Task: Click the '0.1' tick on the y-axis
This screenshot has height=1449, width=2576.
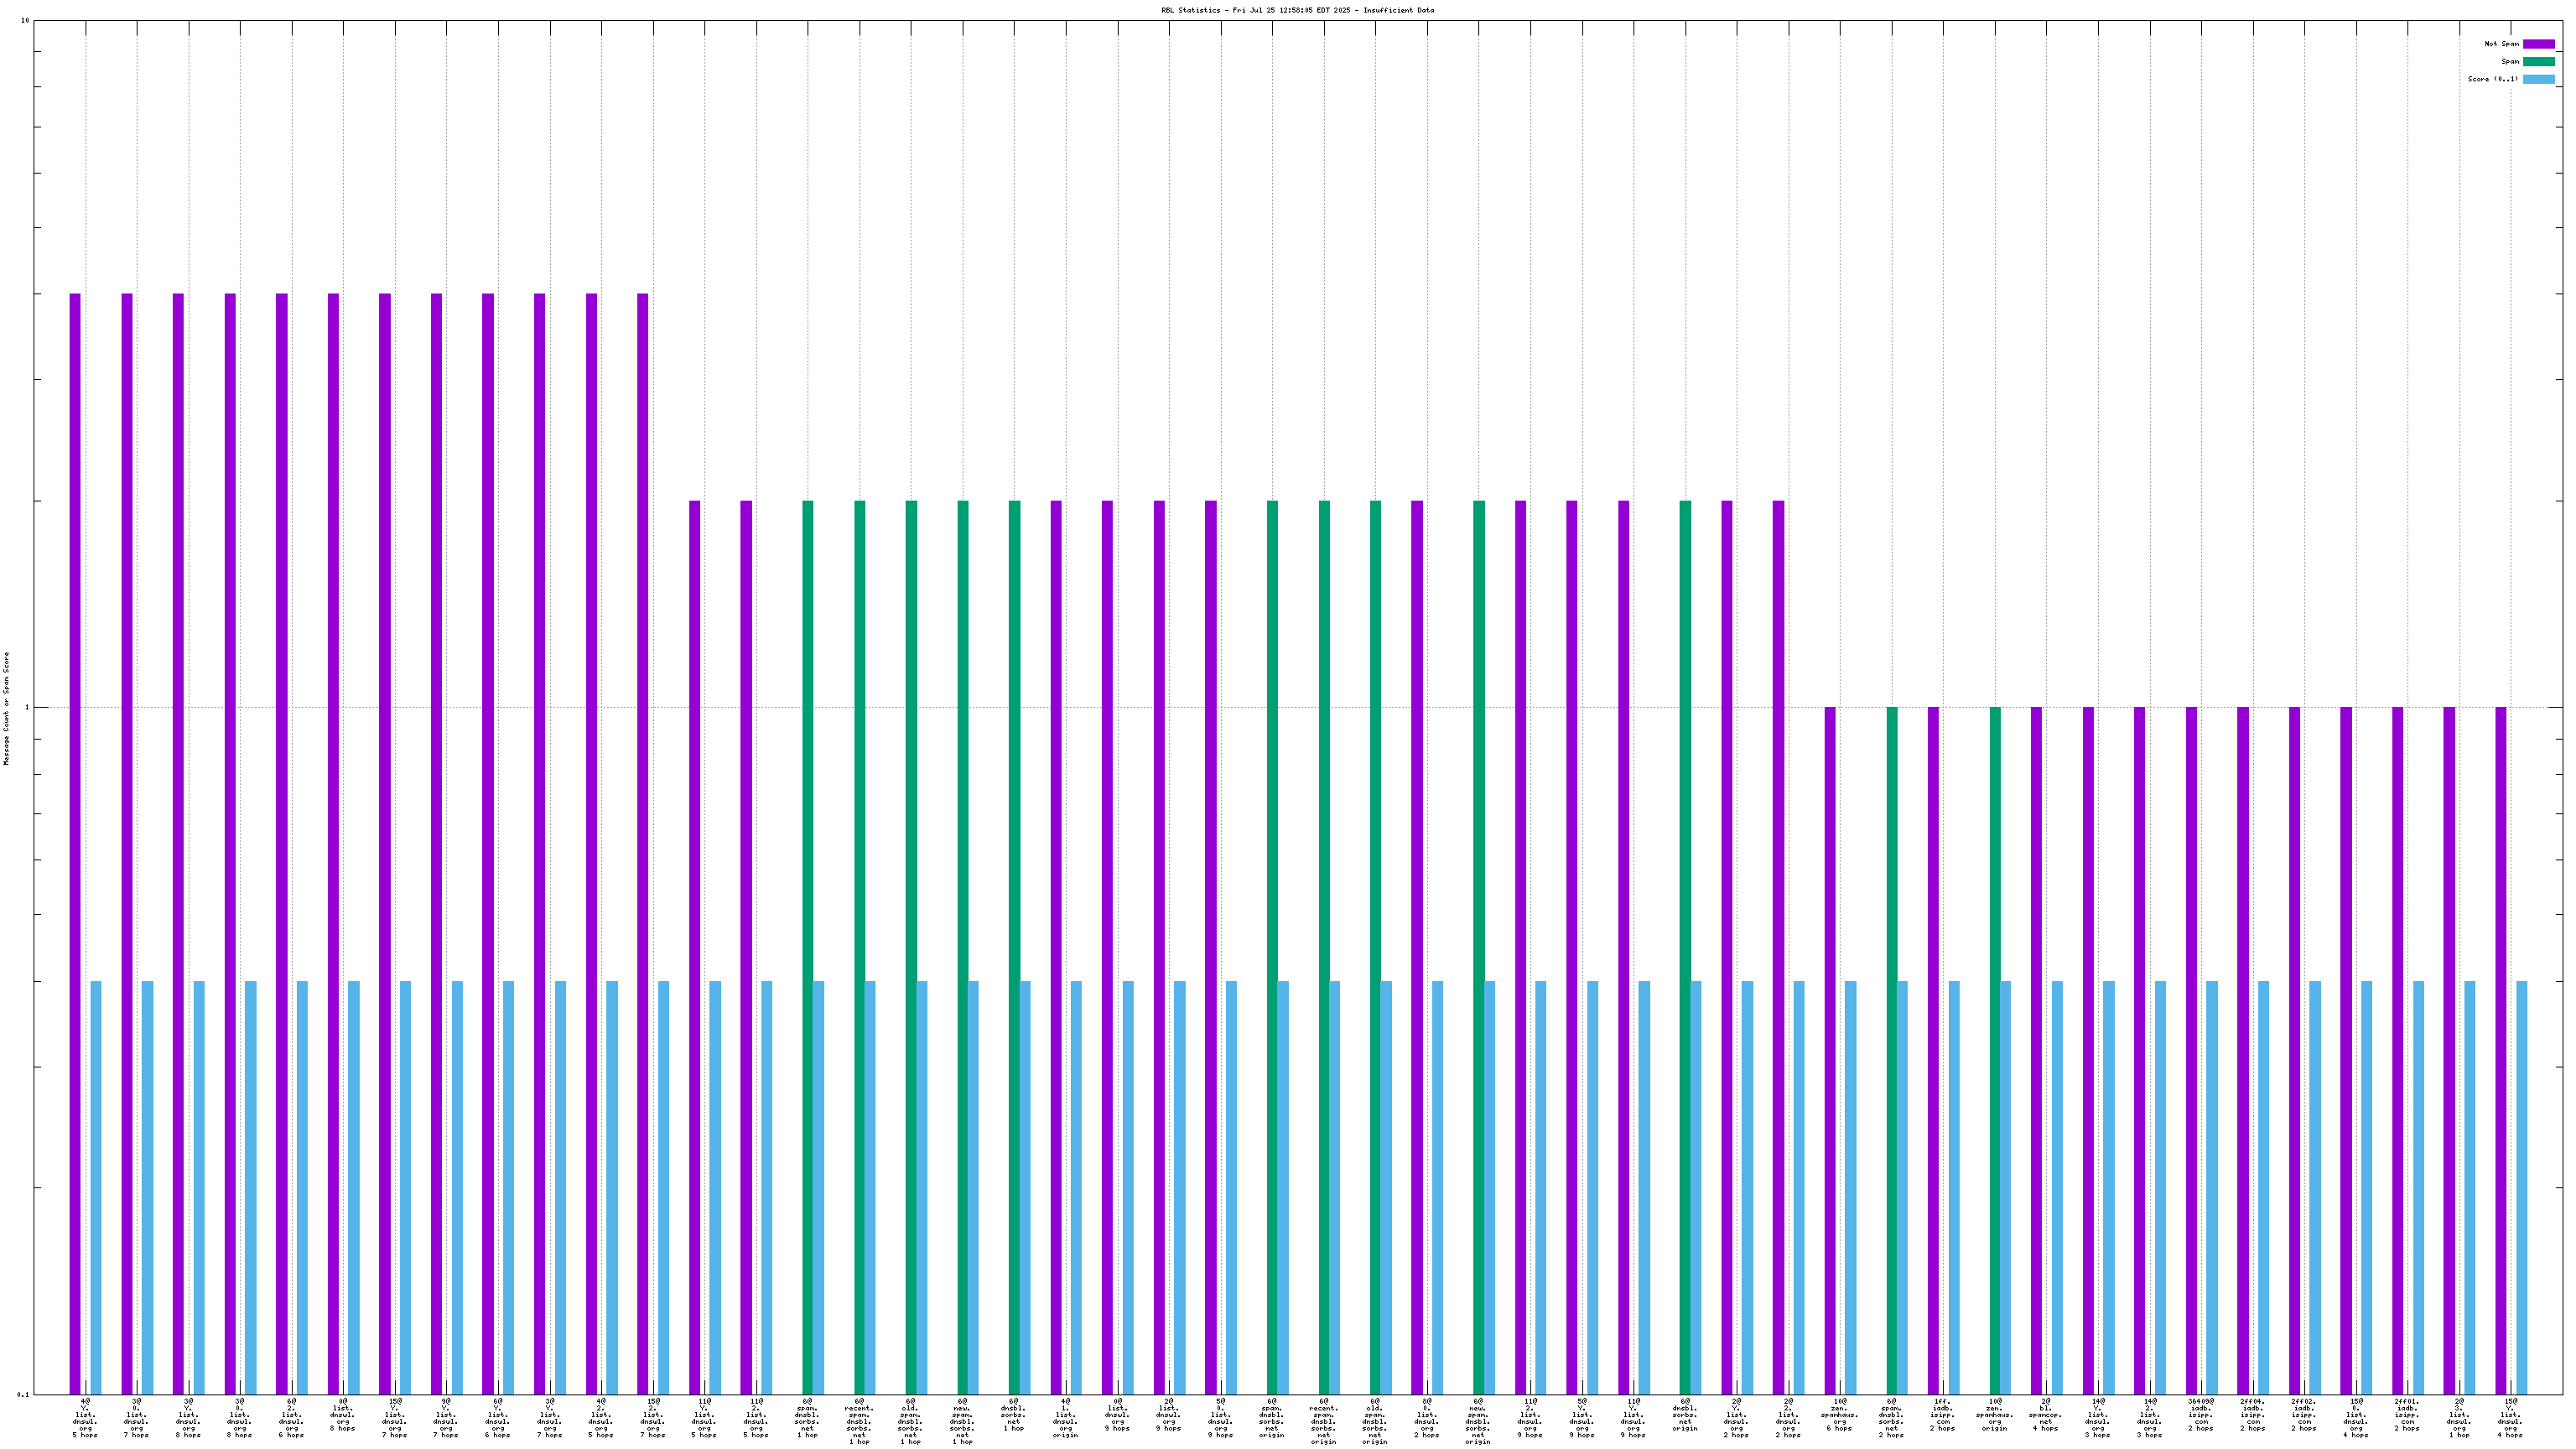Action: [23, 1395]
